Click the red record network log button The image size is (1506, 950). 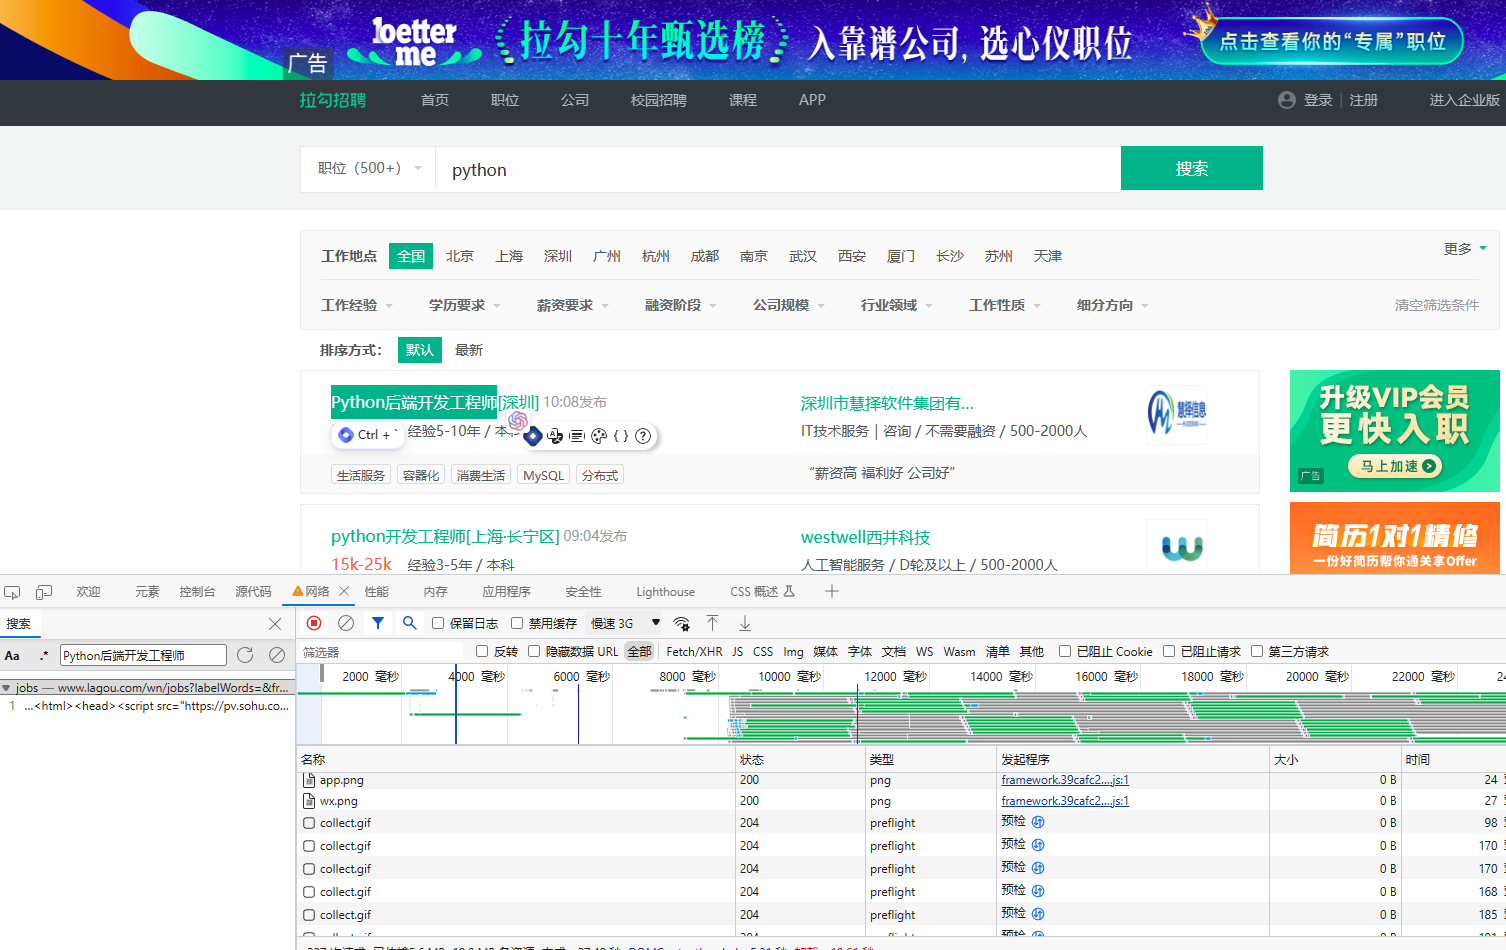coord(314,623)
